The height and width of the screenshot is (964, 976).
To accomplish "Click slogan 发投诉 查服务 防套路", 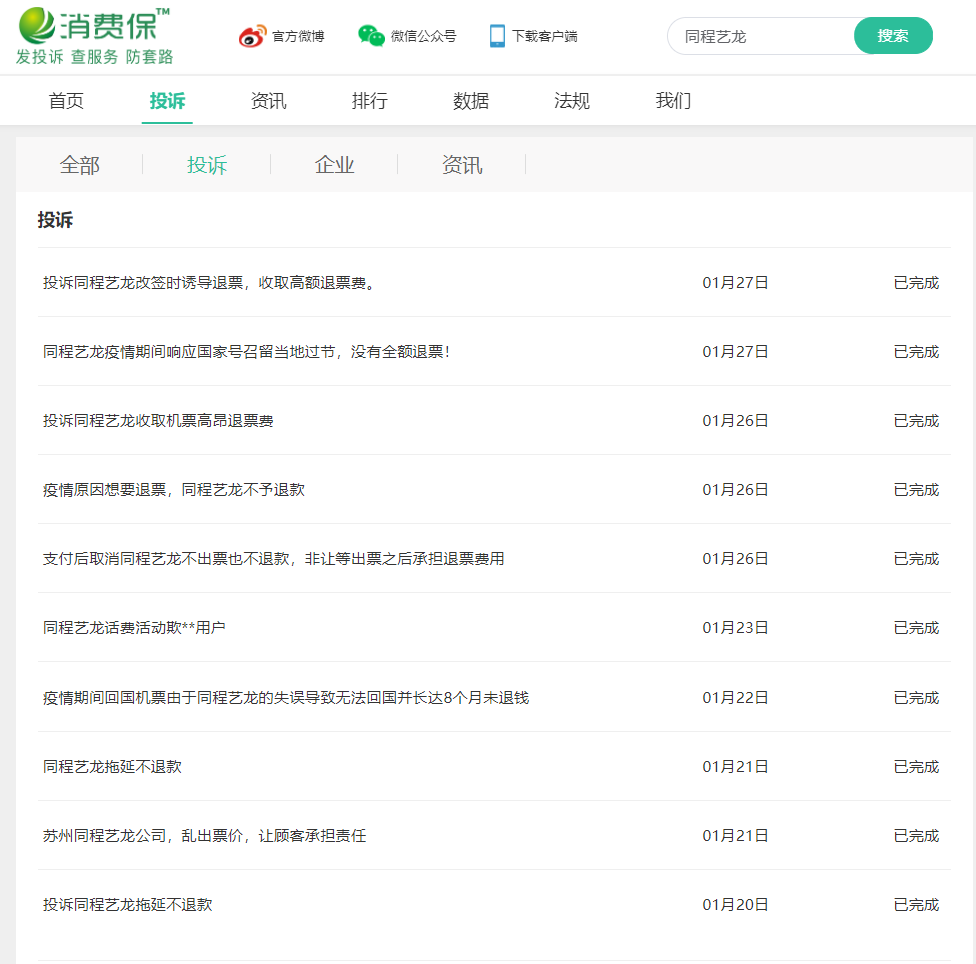I will (x=95, y=57).
